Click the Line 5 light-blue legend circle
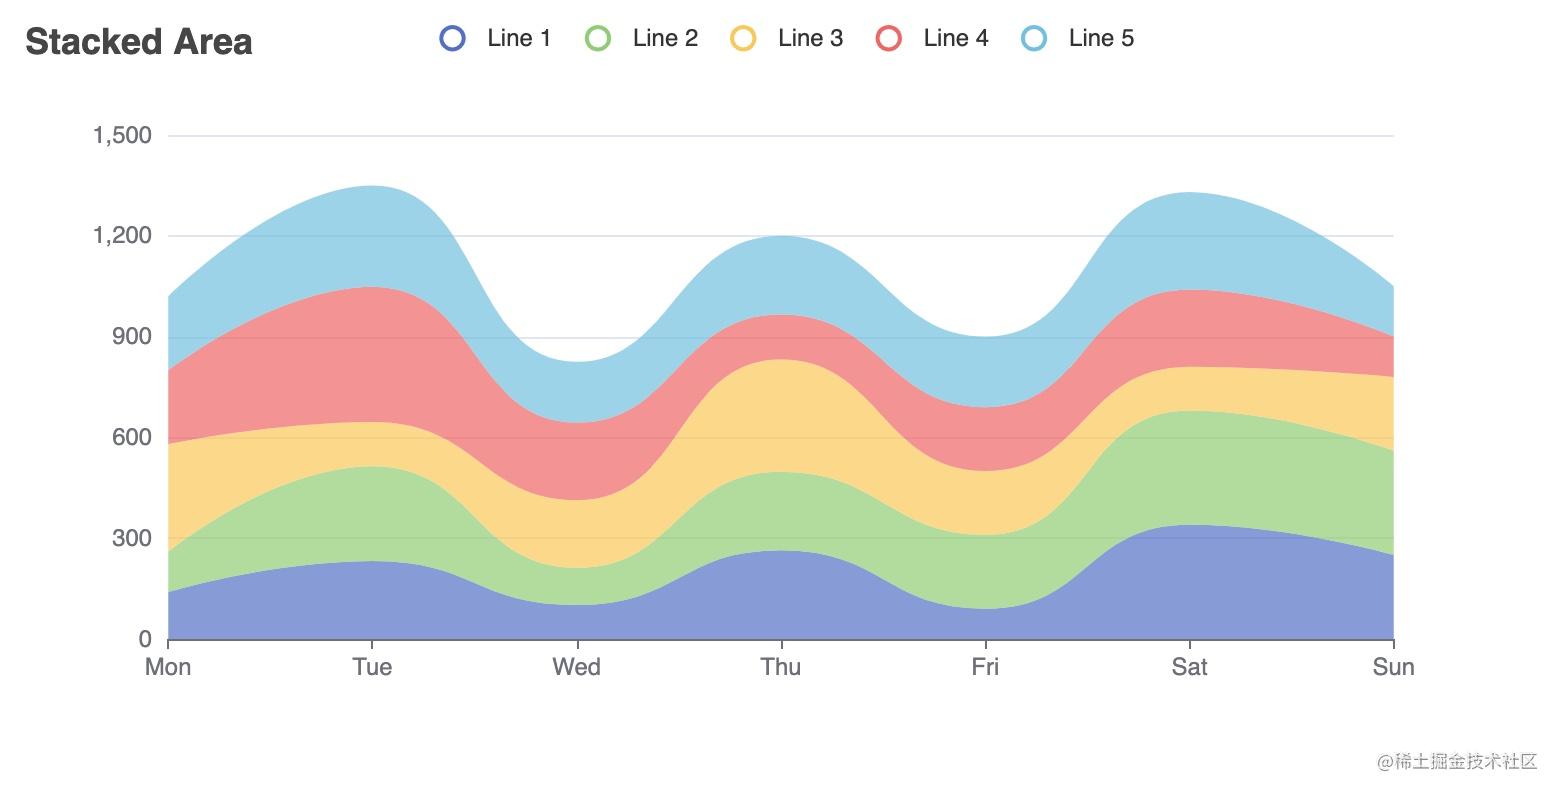 pyautogui.click(x=1034, y=38)
